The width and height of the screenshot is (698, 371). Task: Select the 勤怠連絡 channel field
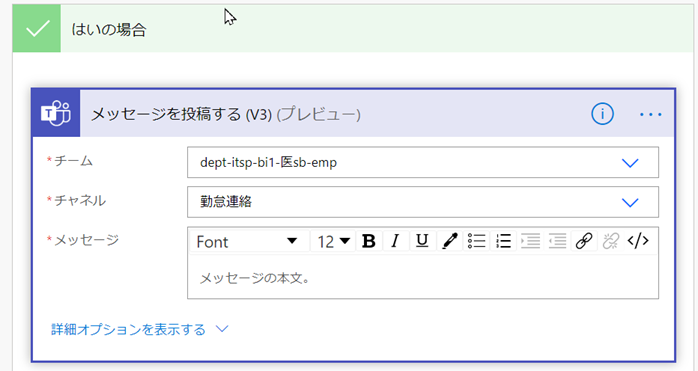click(423, 202)
